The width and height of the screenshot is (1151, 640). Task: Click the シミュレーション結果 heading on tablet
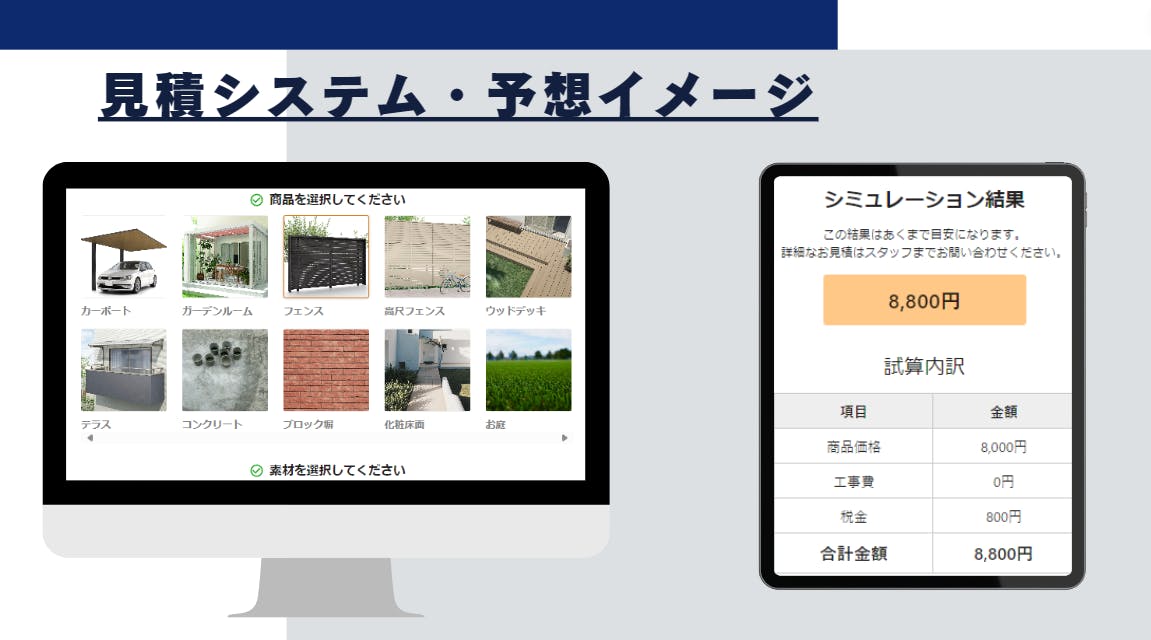click(924, 199)
